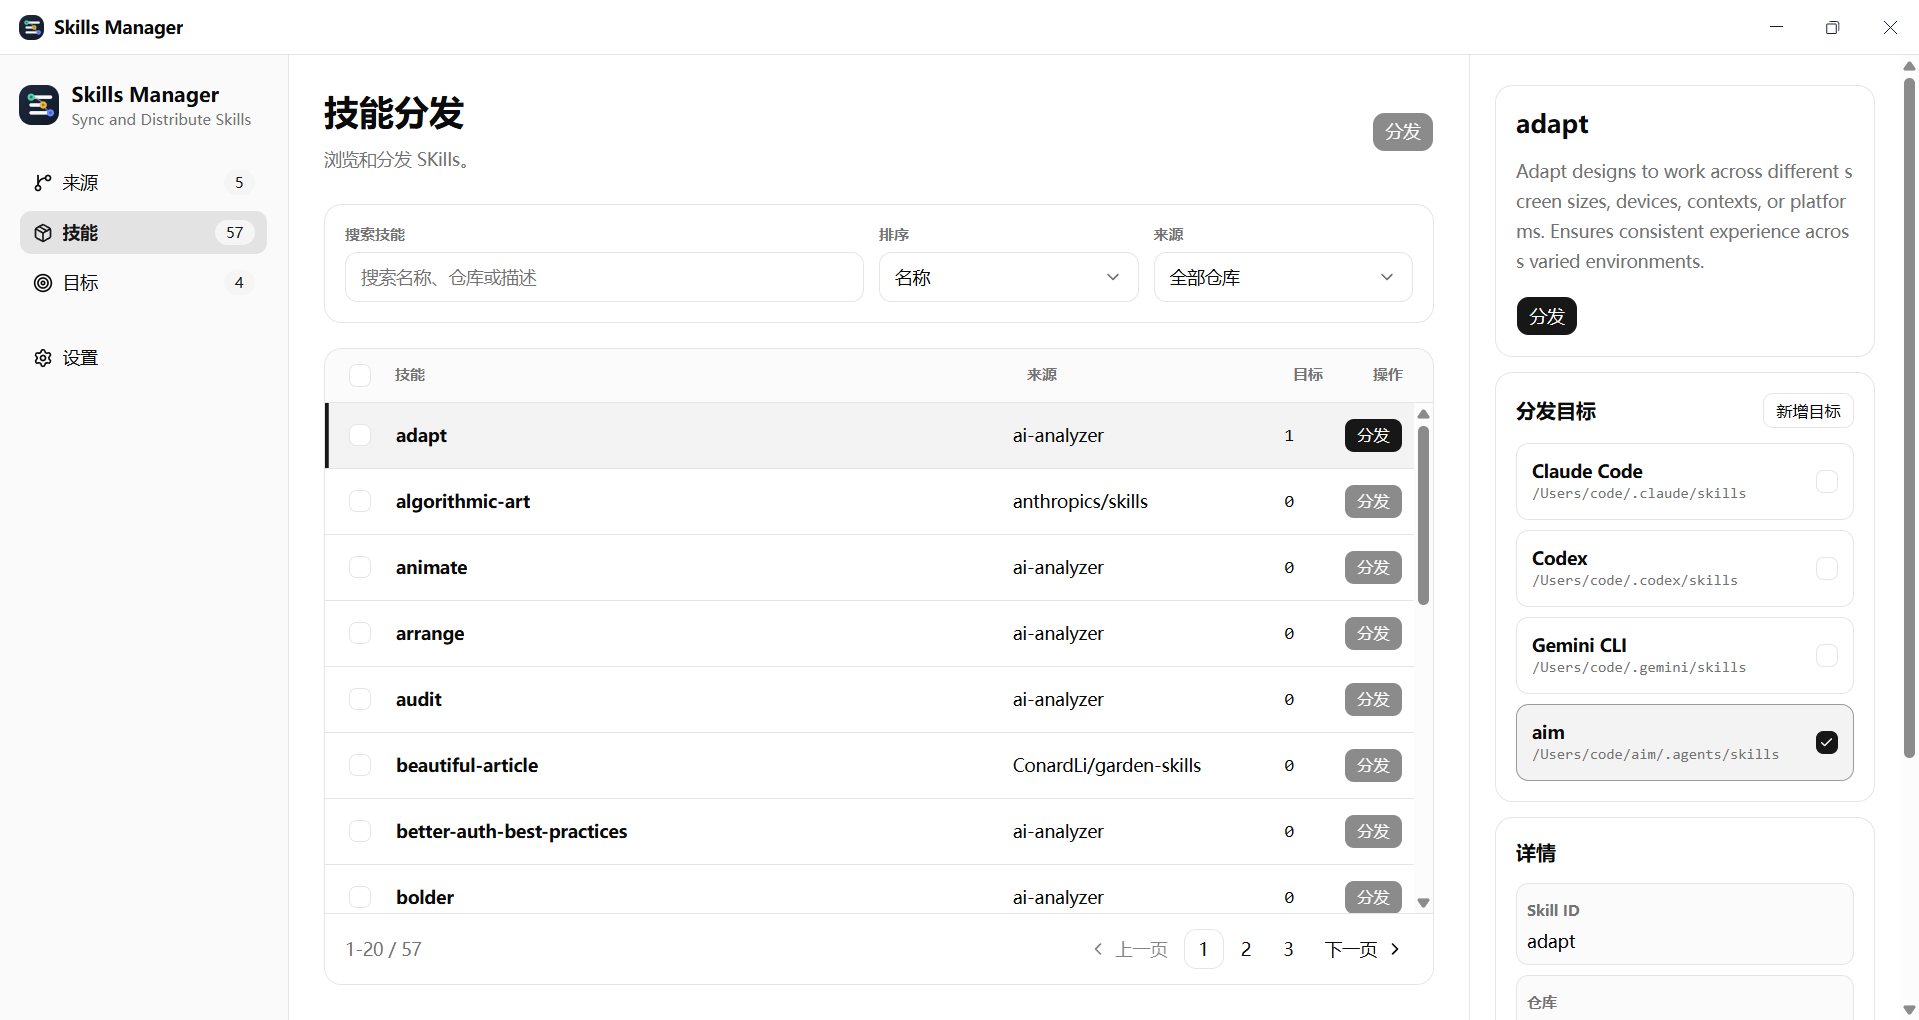Viewport: 1919px width, 1020px height.
Task: Click 分发 button in adapt row
Action: [x=1373, y=435]
